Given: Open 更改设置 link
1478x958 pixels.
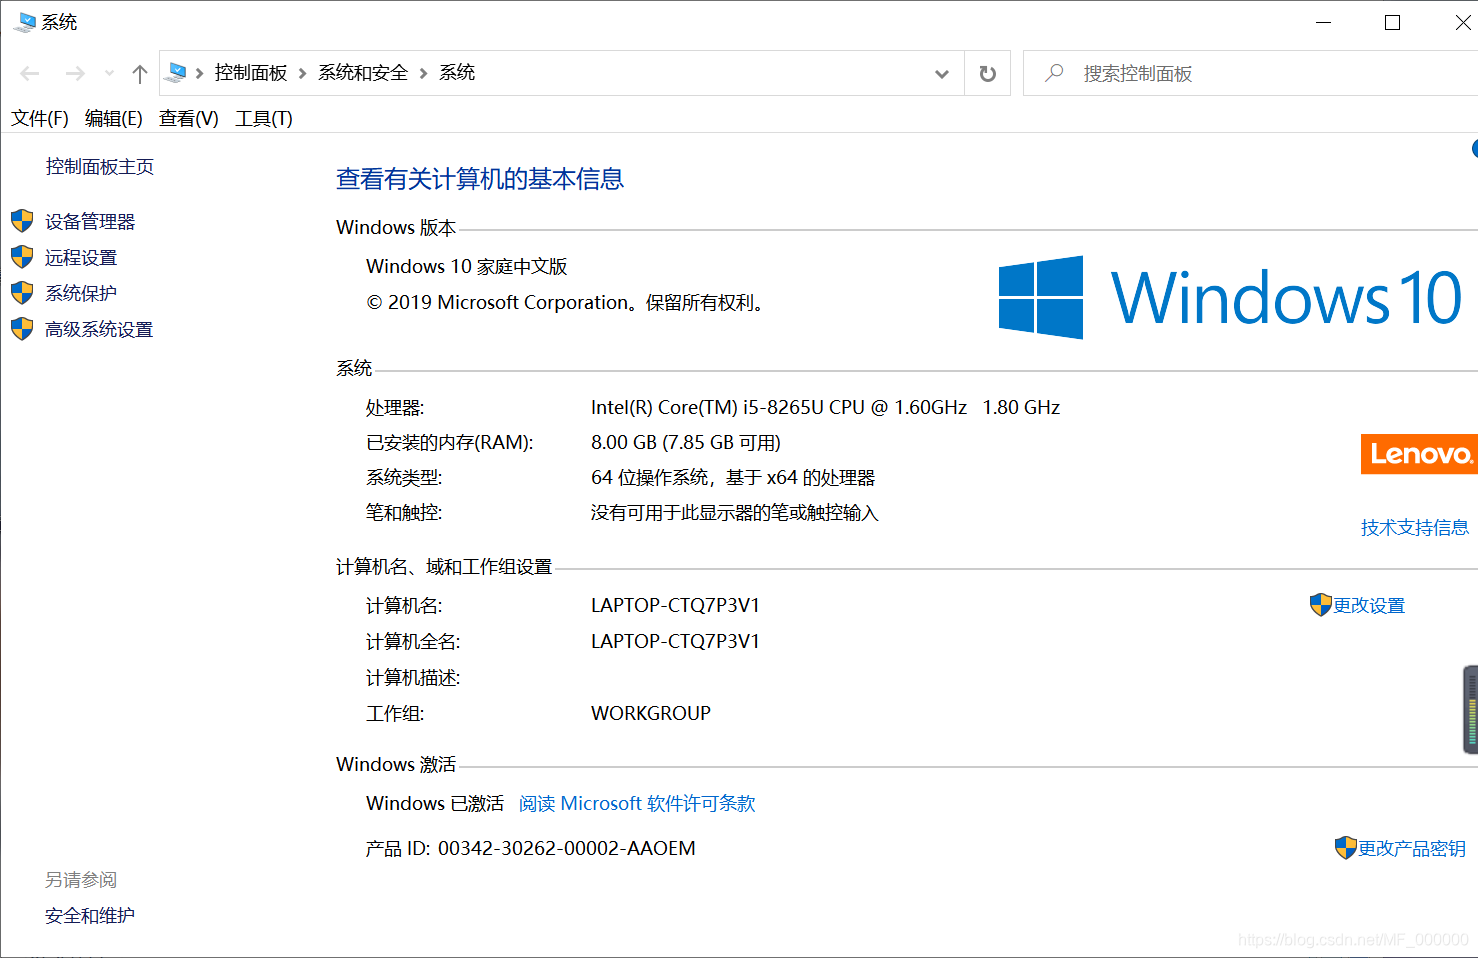Looking at the screenshot, I should click(x=1369, y=605).
